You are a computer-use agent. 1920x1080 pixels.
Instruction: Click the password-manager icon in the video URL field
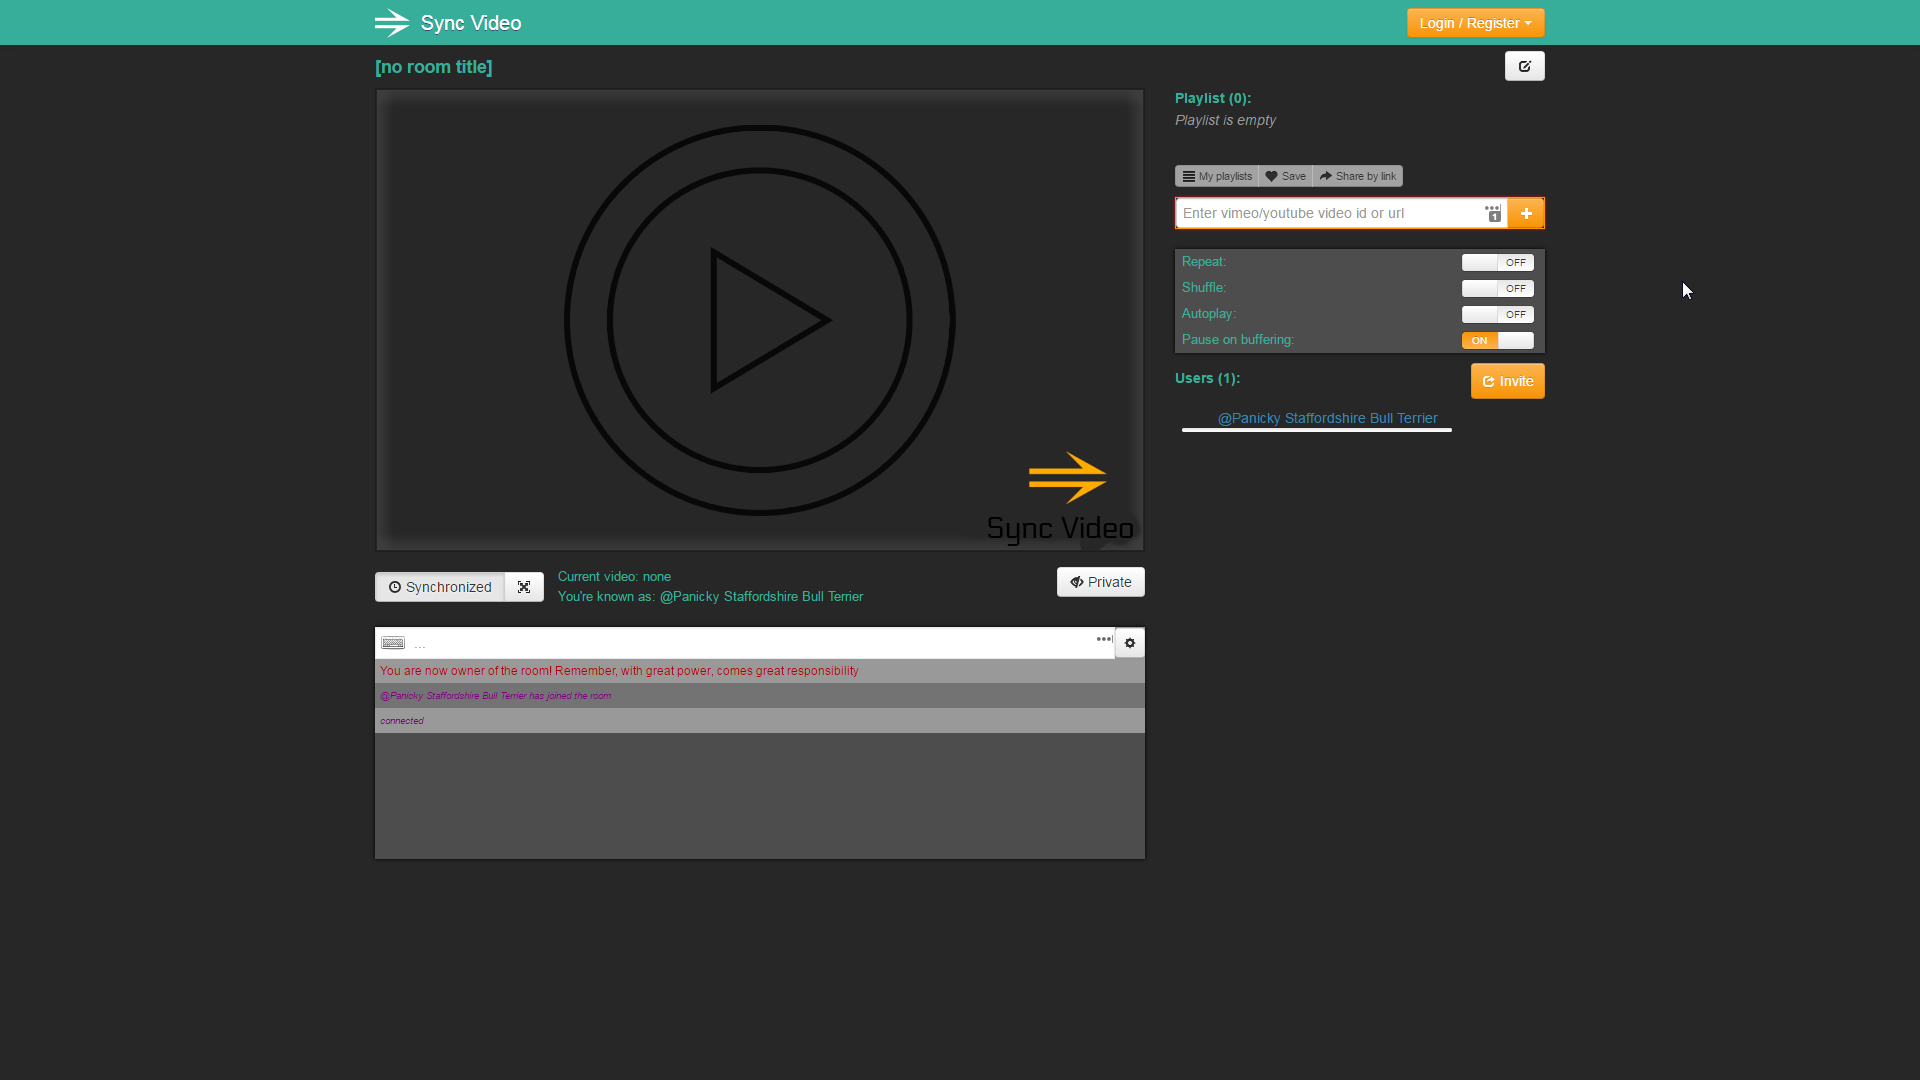pyautogui.click(x=1493, y=213)
